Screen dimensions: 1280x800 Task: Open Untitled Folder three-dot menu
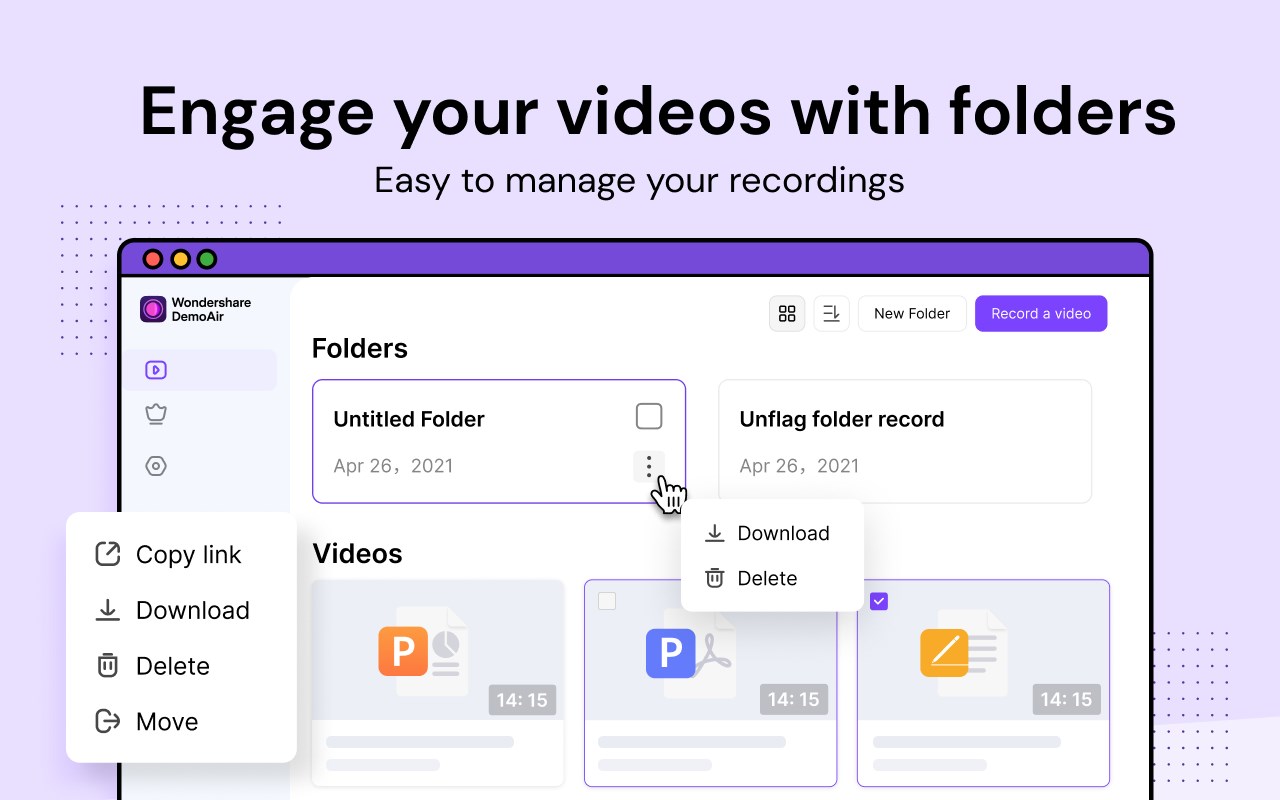click(649, 466)
